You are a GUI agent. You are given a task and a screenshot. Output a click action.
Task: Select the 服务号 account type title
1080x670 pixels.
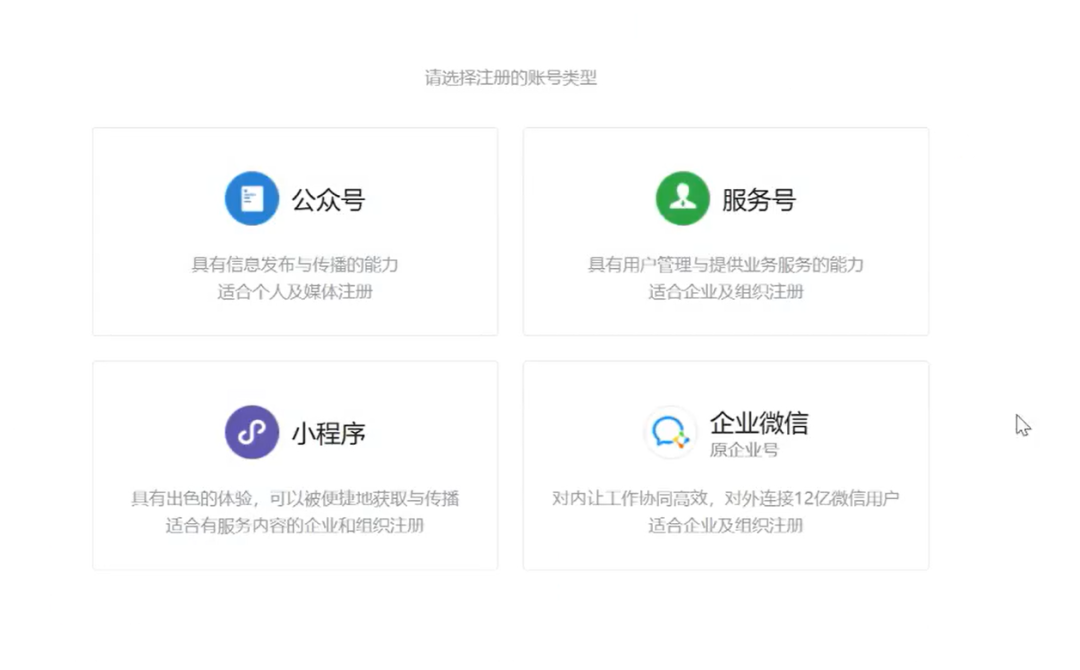pos(759,200)
